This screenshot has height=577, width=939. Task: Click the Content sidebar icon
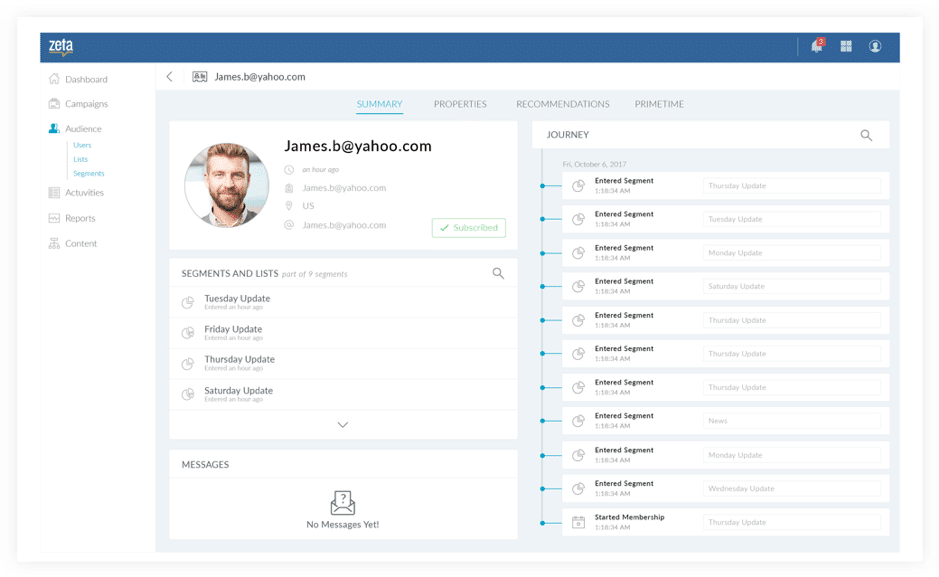pyautogui.click(x=54, y=244)
